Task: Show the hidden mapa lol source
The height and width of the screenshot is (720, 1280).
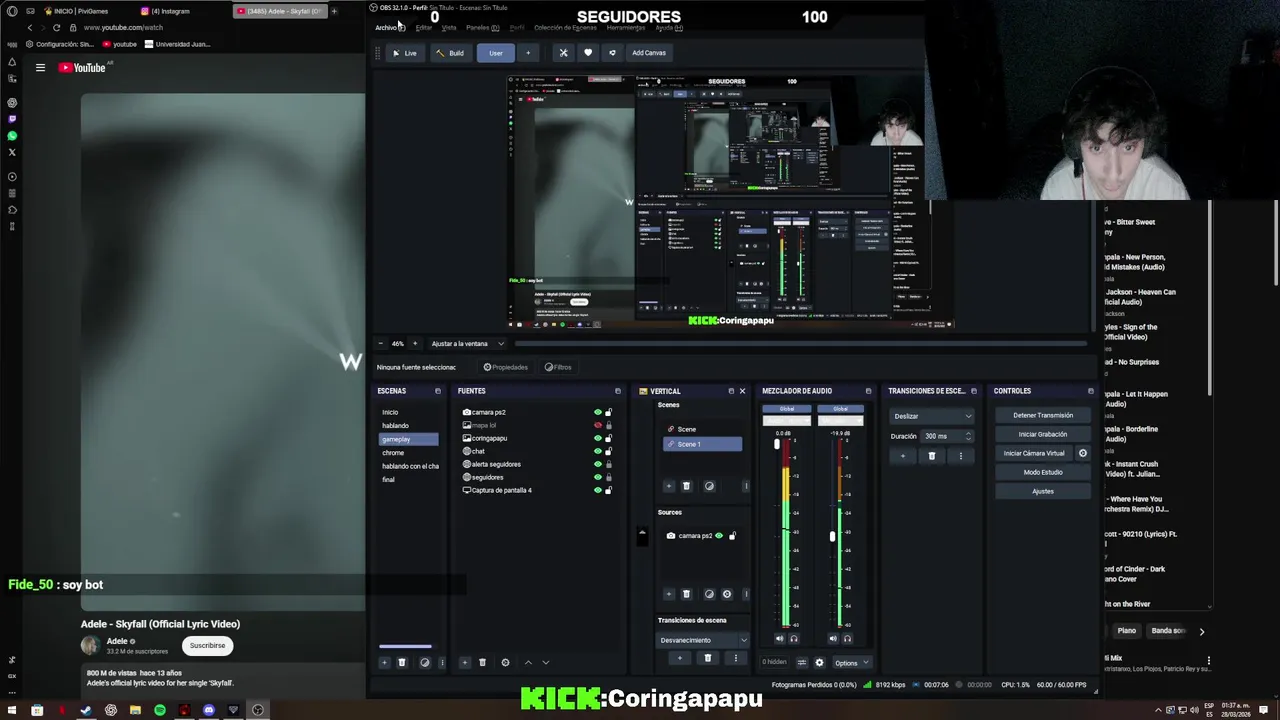Action: point(598,425)
